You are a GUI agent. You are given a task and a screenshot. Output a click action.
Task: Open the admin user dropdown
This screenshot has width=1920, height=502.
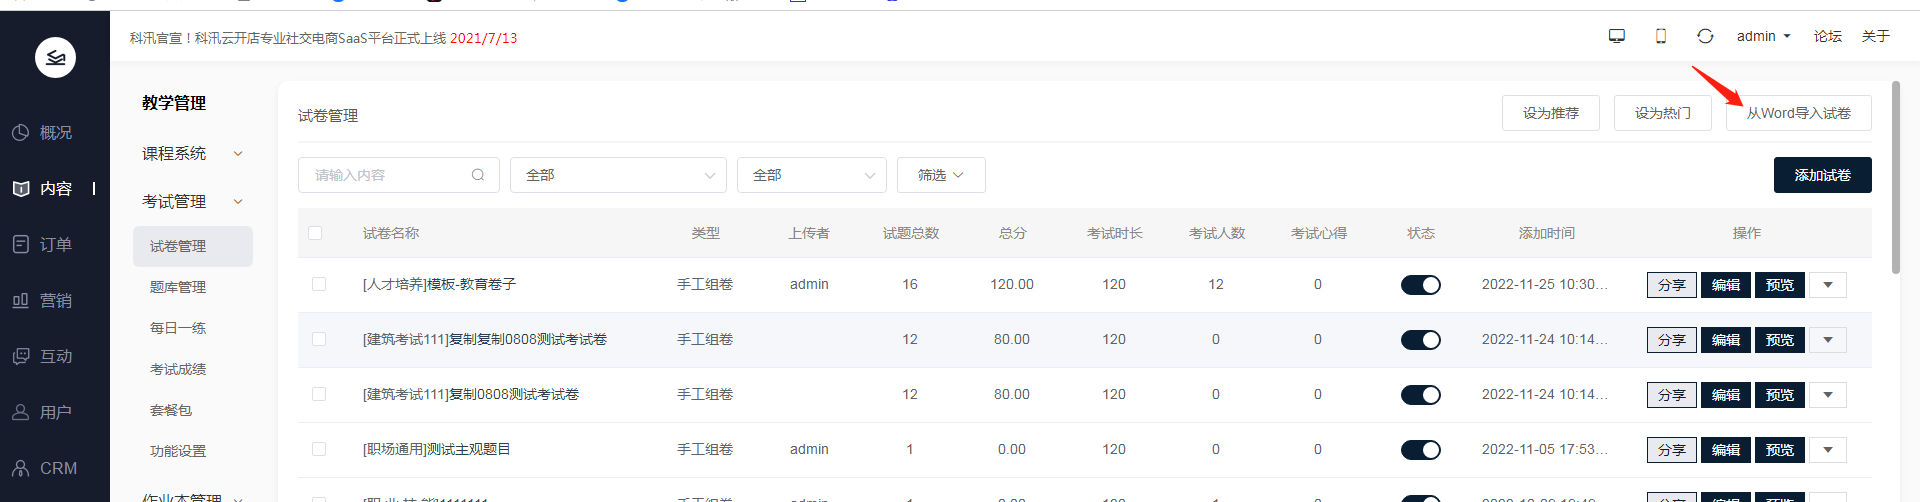click(x=1763, y=36)
